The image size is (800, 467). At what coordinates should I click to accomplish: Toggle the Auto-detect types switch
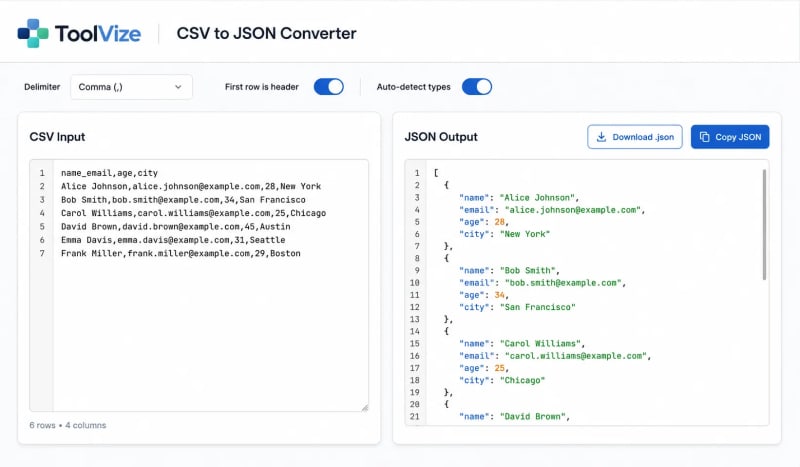(477, 87)
